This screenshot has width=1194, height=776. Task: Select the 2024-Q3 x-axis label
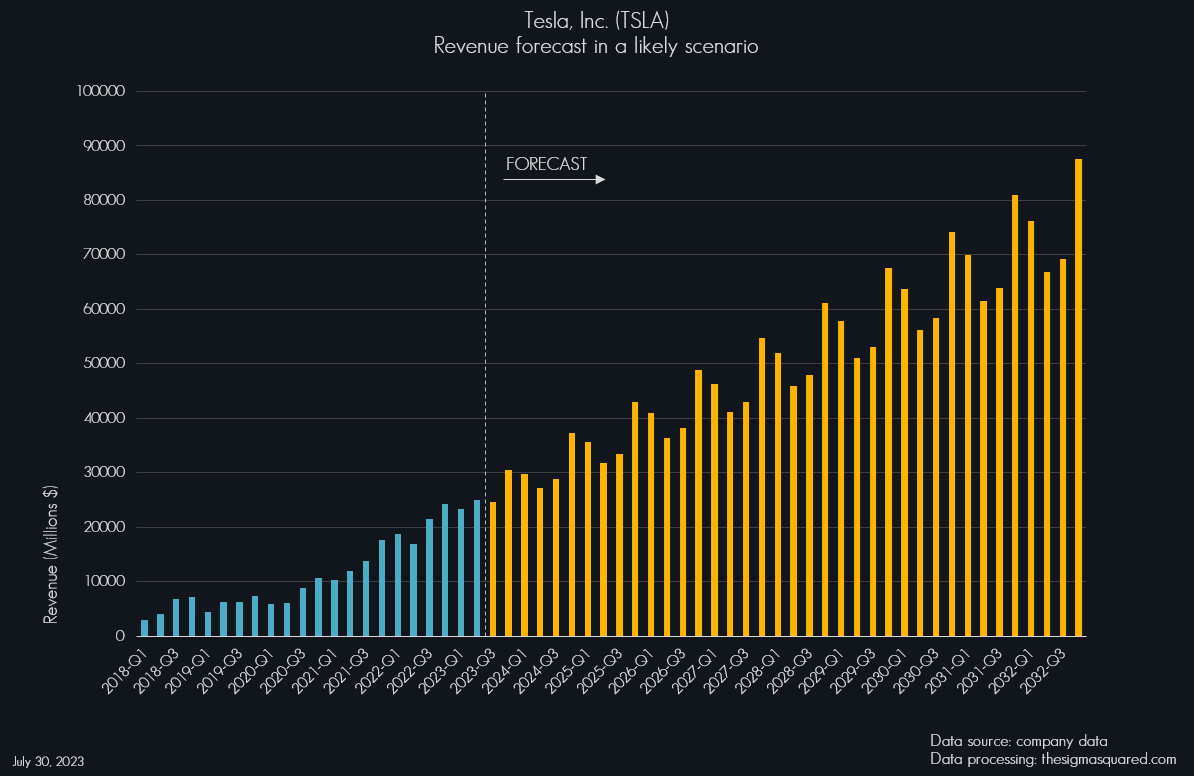click(x=536, y=669)
